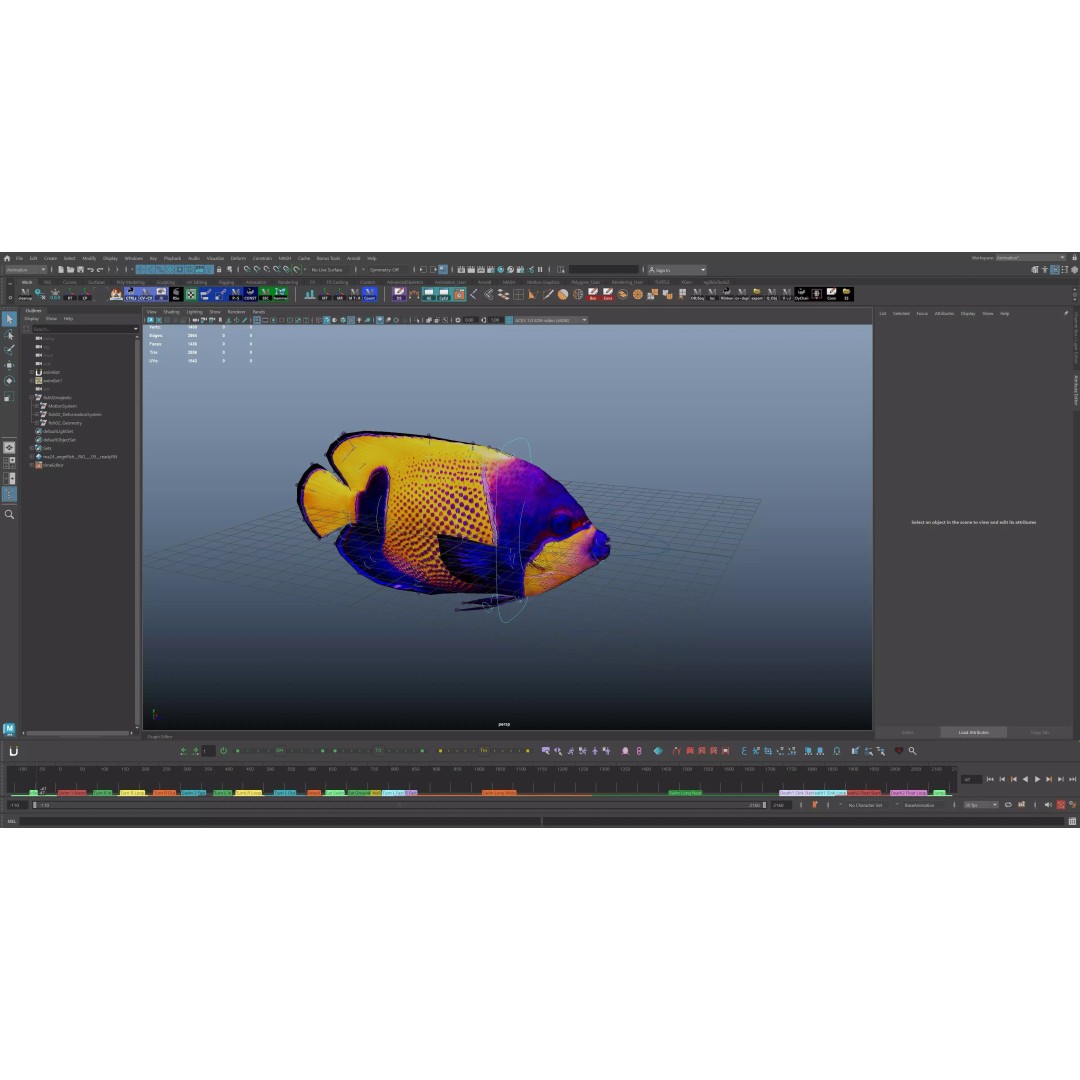Image resolution: width=1080 pixels, height=1080 pixels.
Task: Open the Outliner search filter dropdown arrow
Action: point(135,329)
